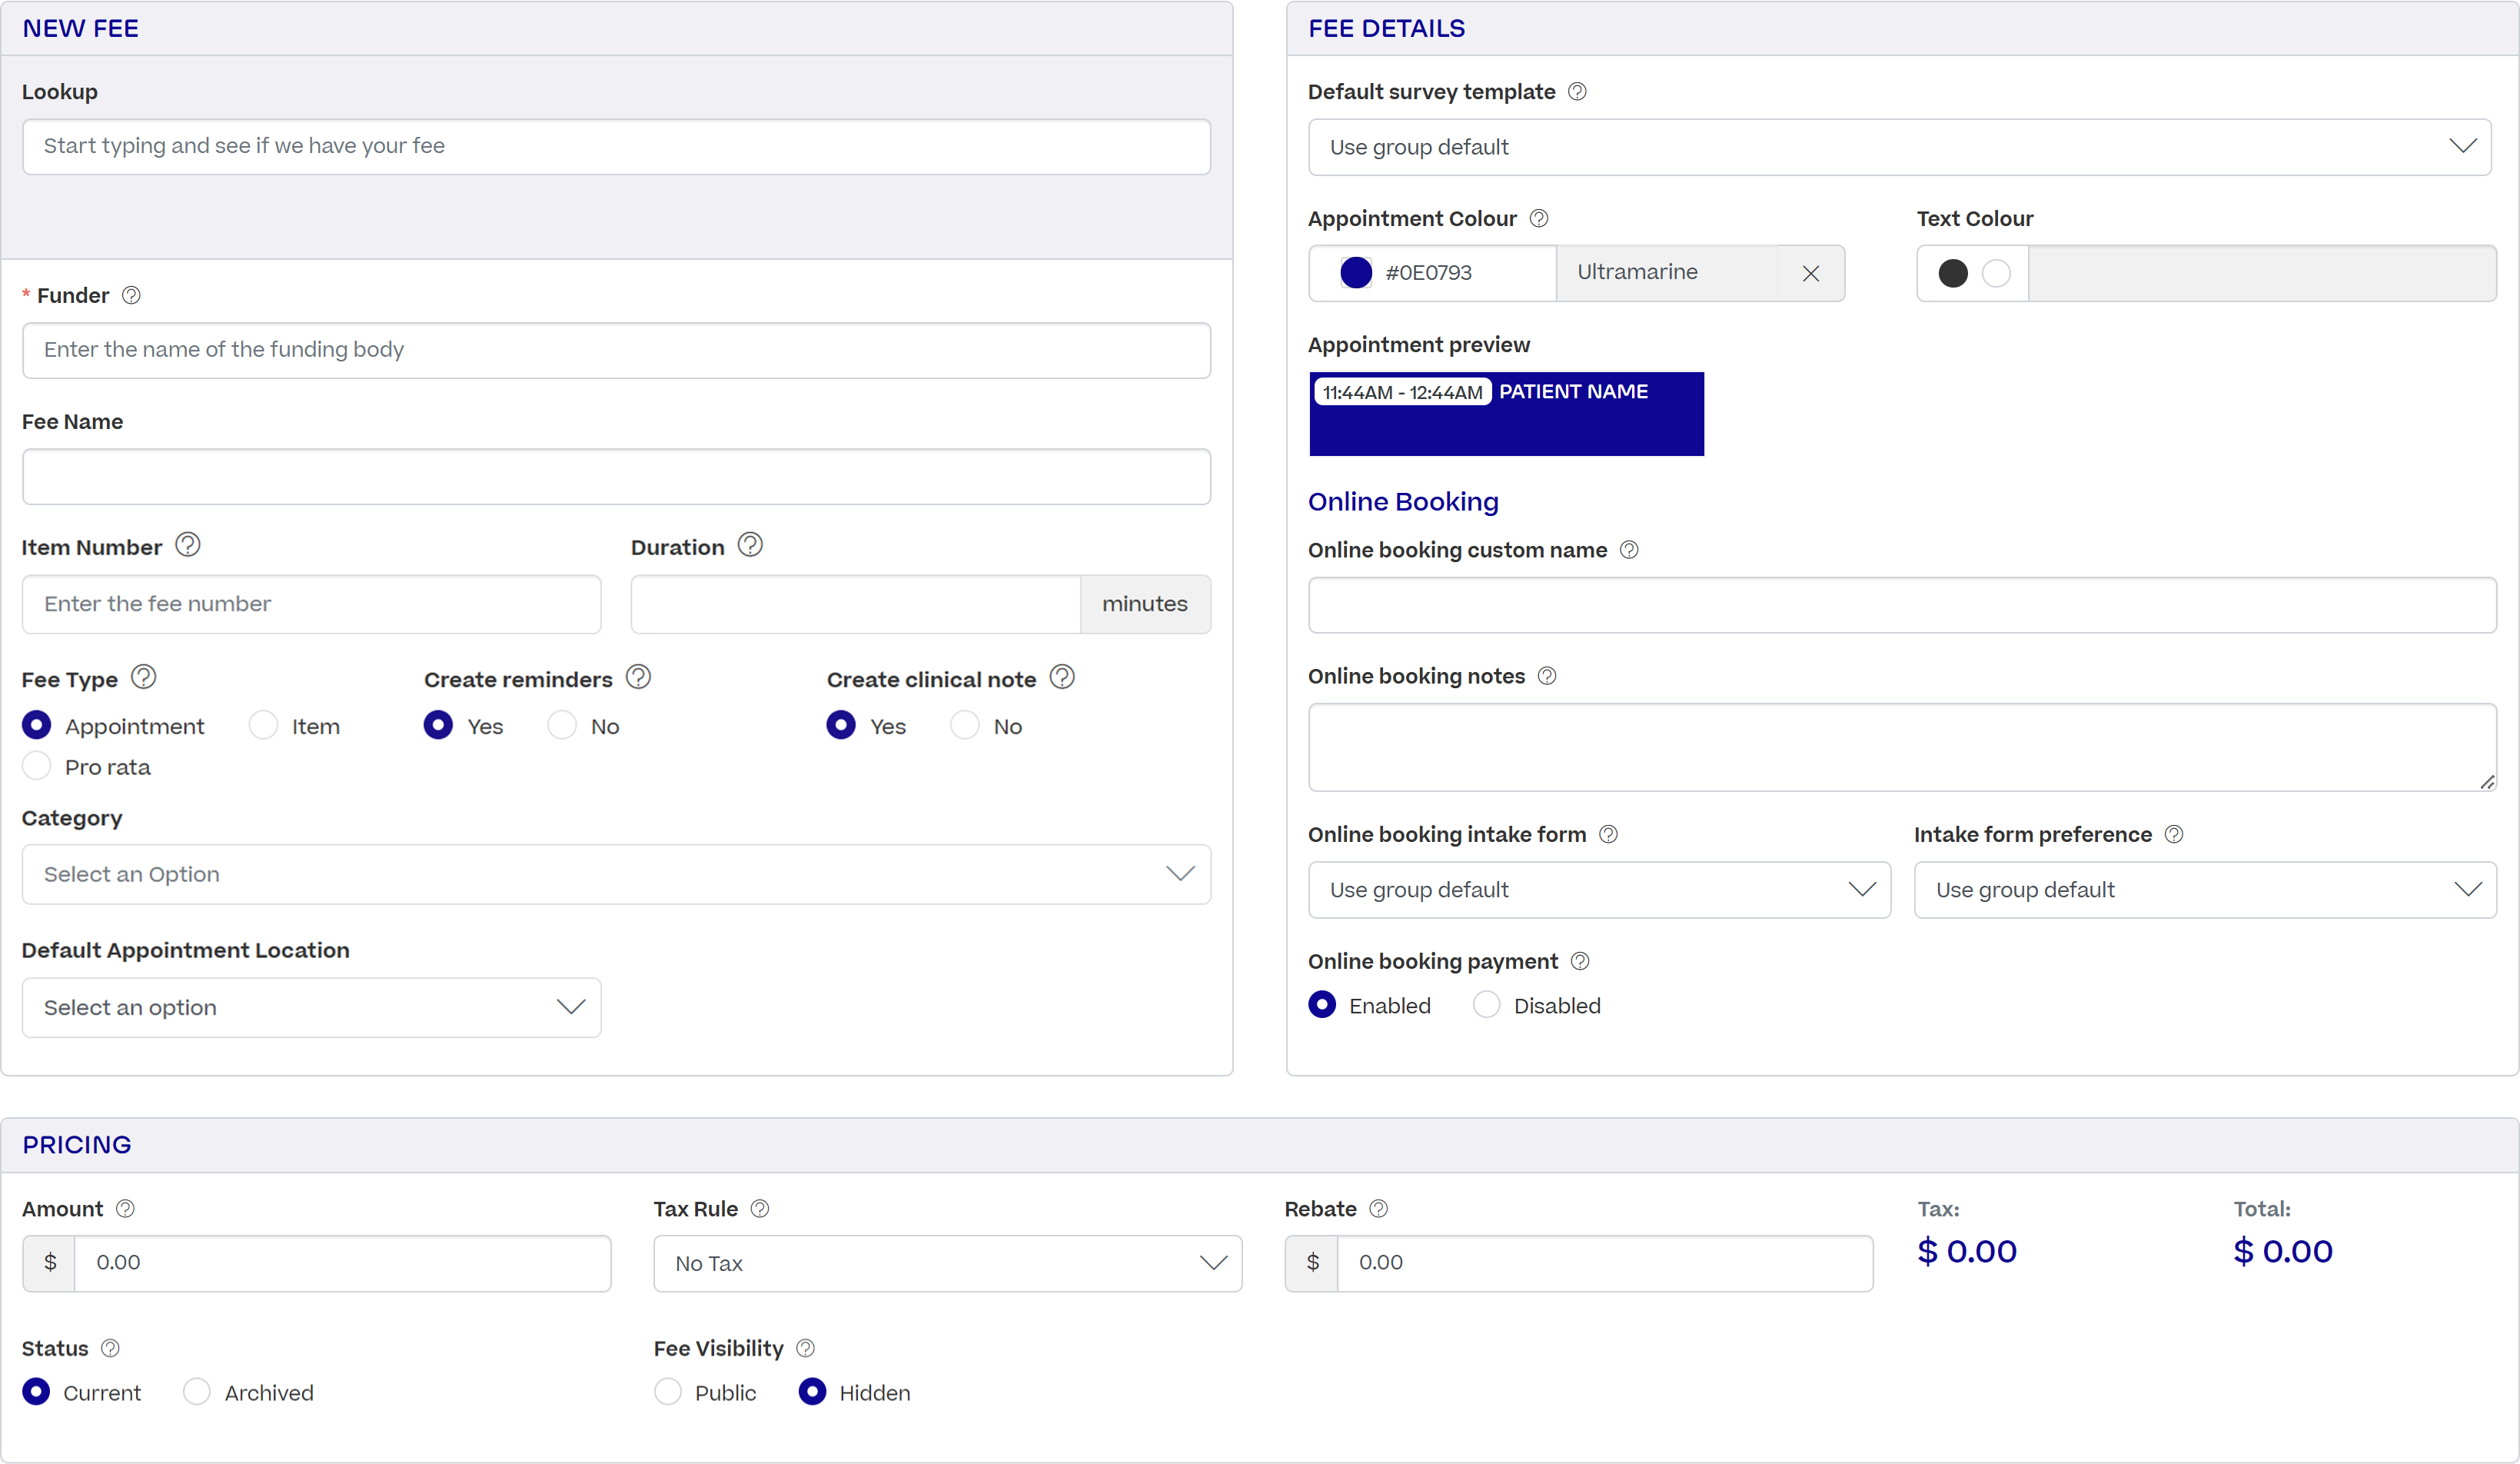
Task: Disable online booking payment
Action: coord(1487,1004)
